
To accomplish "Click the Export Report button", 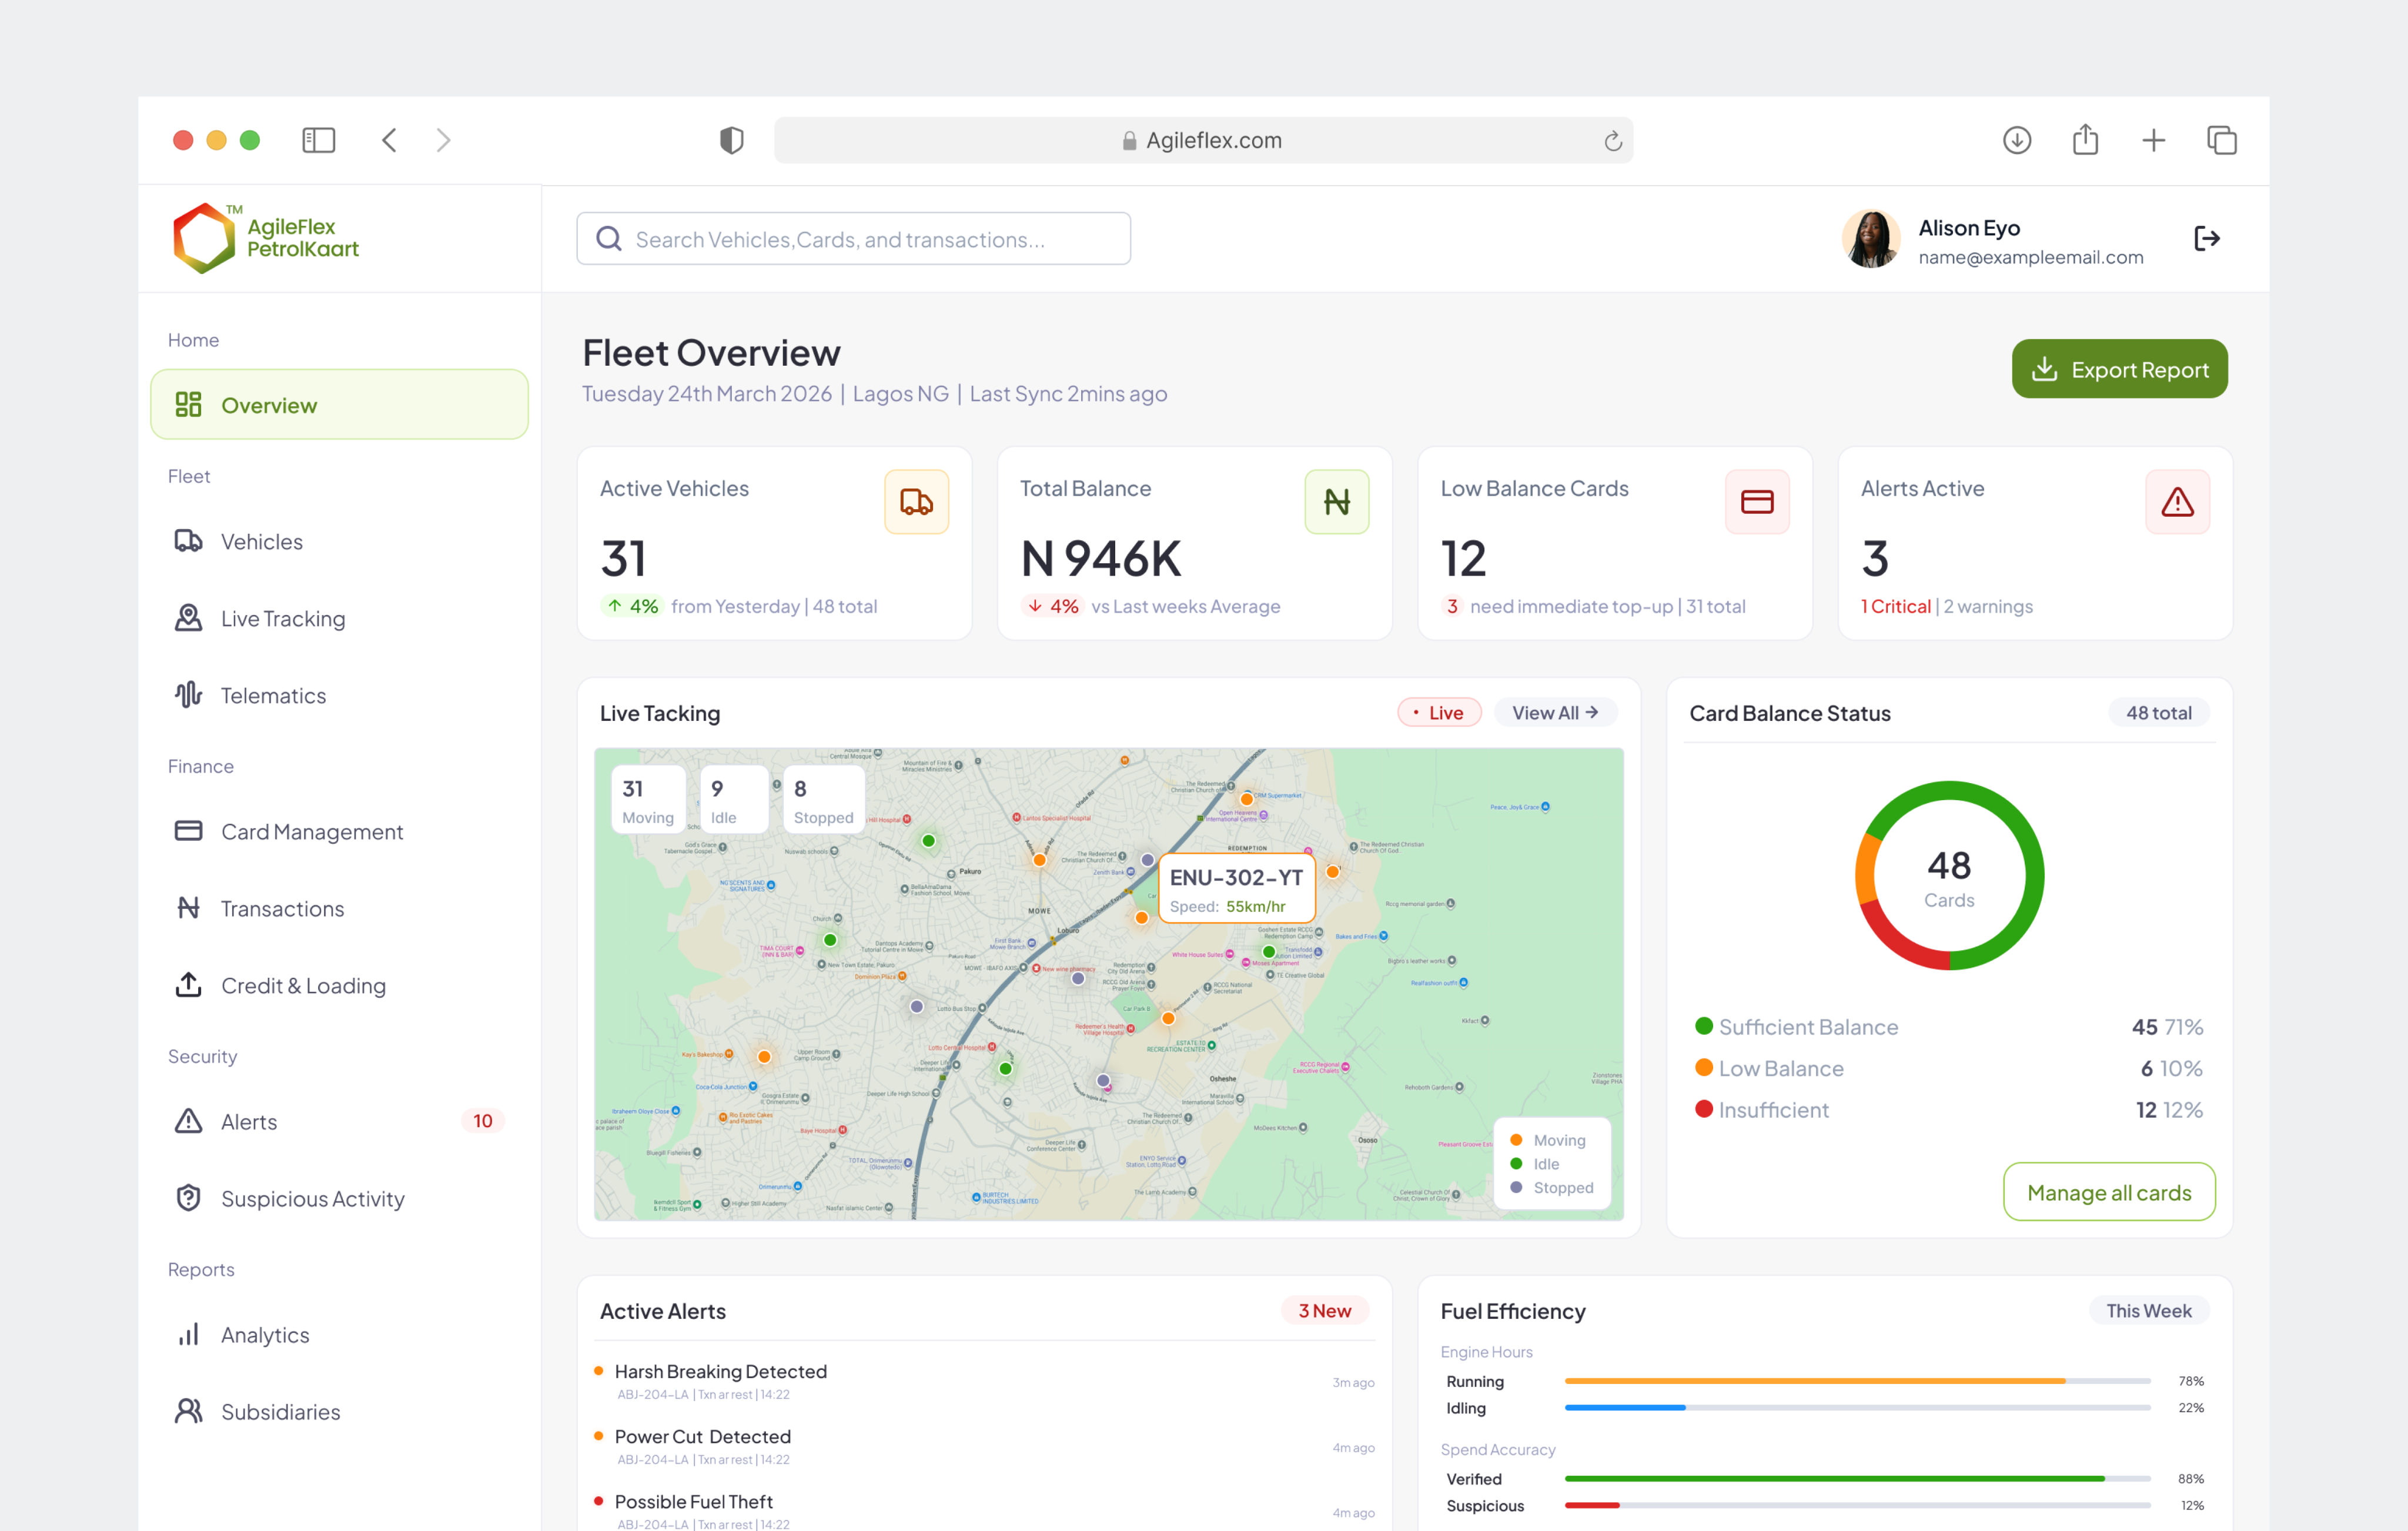I will point(2119,369).
